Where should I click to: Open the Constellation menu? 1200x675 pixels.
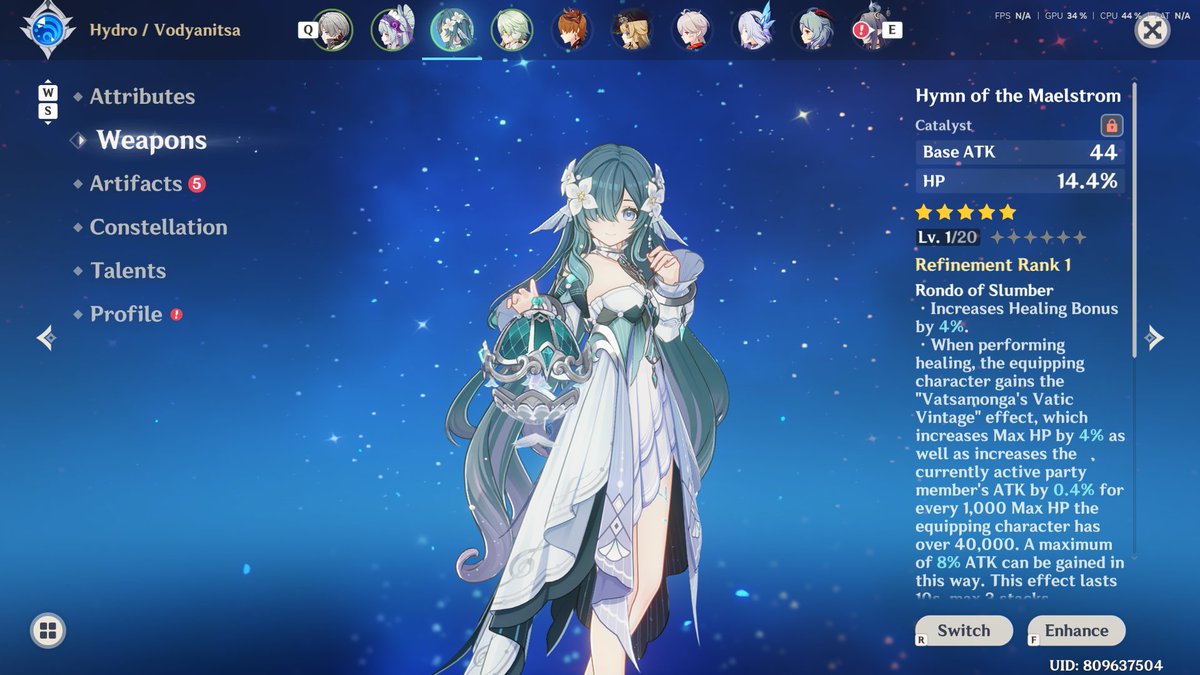pyautogui.click(x=158, y=227)
